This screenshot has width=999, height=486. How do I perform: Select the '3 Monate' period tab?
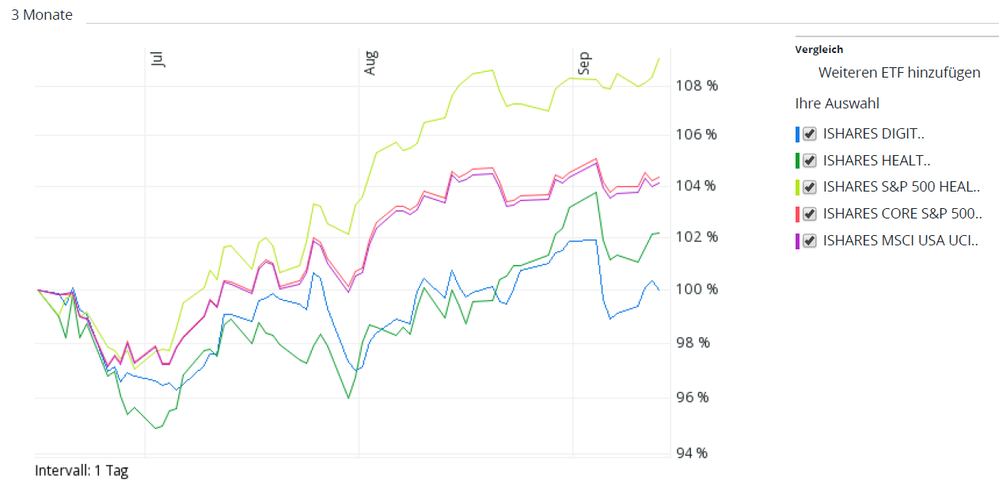[x=42, y=15]
